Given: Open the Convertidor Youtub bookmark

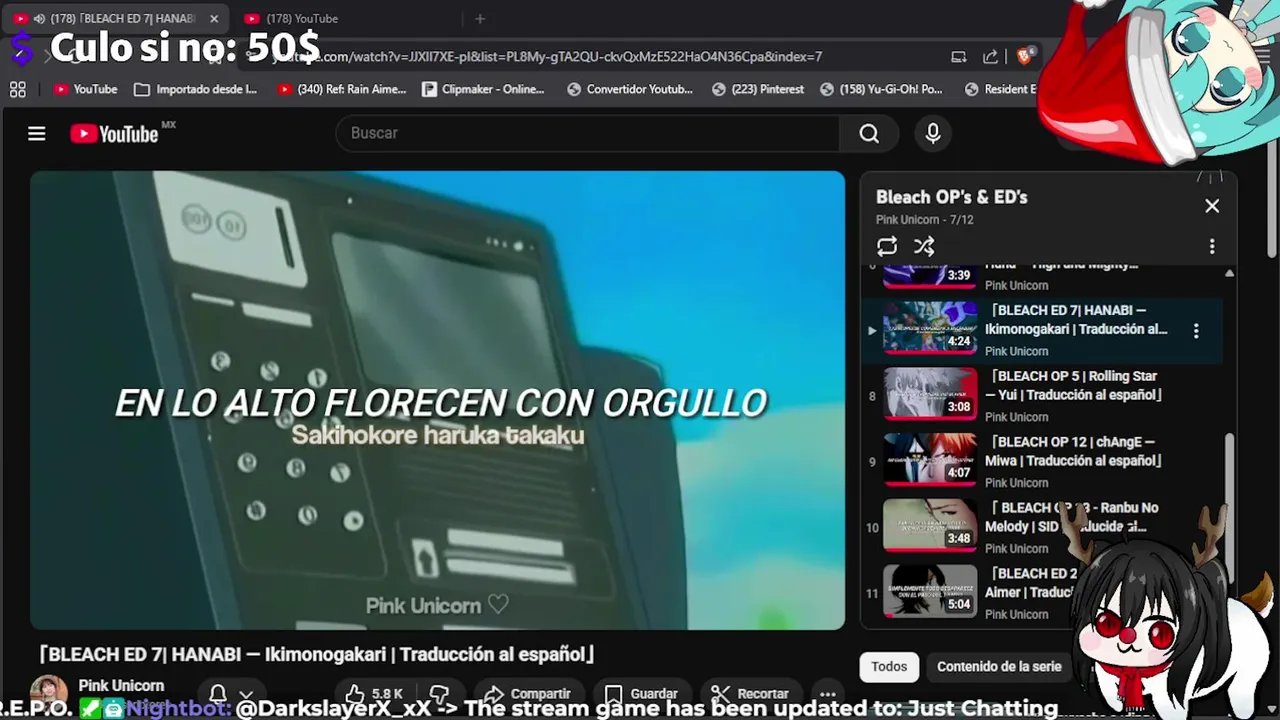Looking at the screenshot, I should click(630, 89).
